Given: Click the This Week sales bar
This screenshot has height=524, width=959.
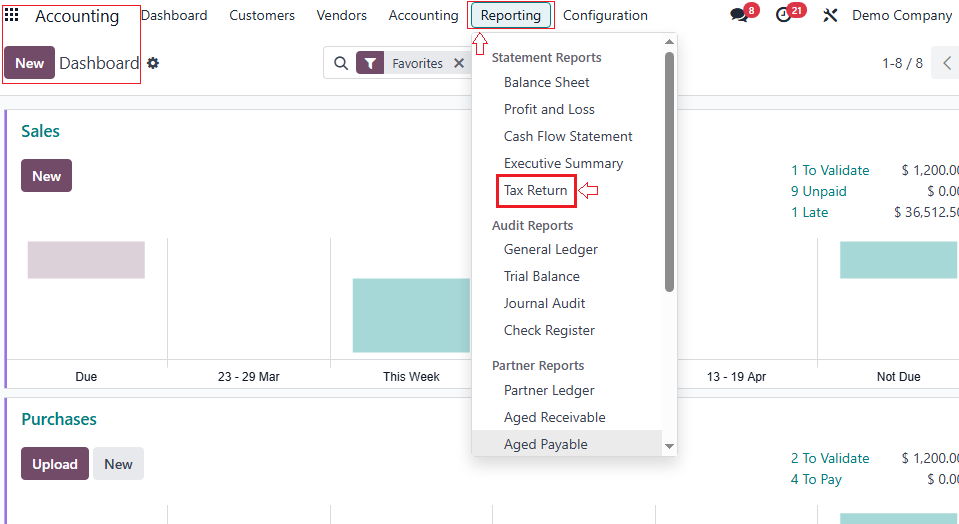Looking at the screenshot, I should (411, 315).
